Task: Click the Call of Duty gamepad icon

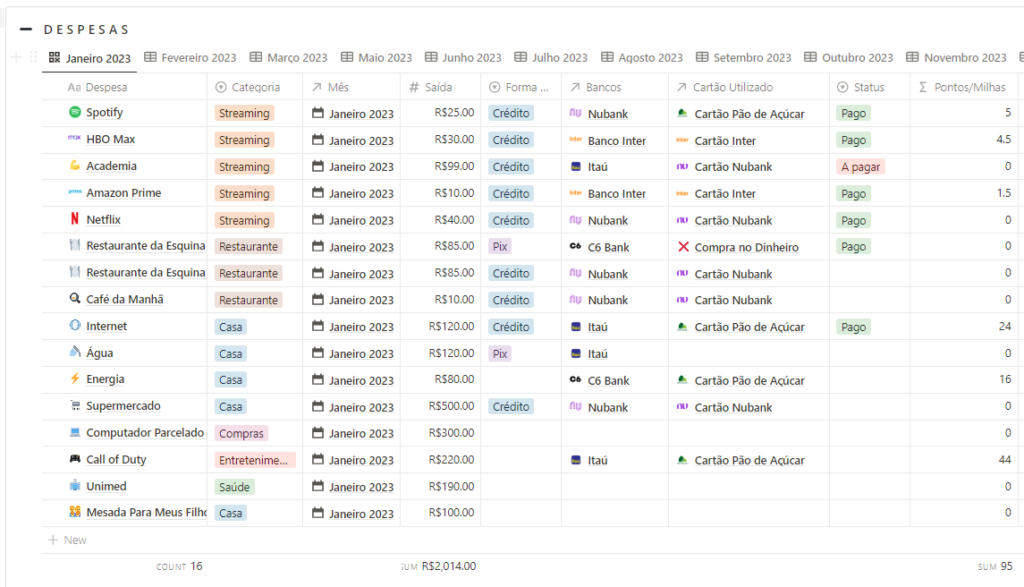Action: [x=74, y=460]
